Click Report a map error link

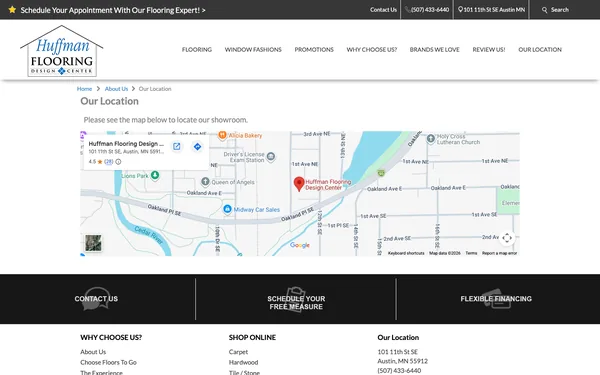[499, 253]
